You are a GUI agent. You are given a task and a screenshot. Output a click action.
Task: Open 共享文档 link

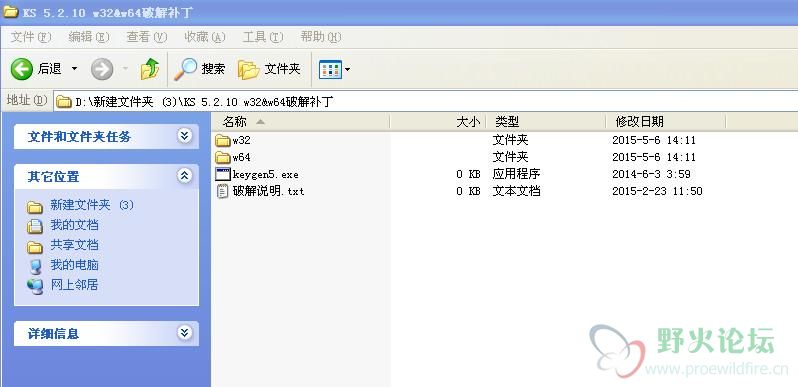tap(74, 244)
